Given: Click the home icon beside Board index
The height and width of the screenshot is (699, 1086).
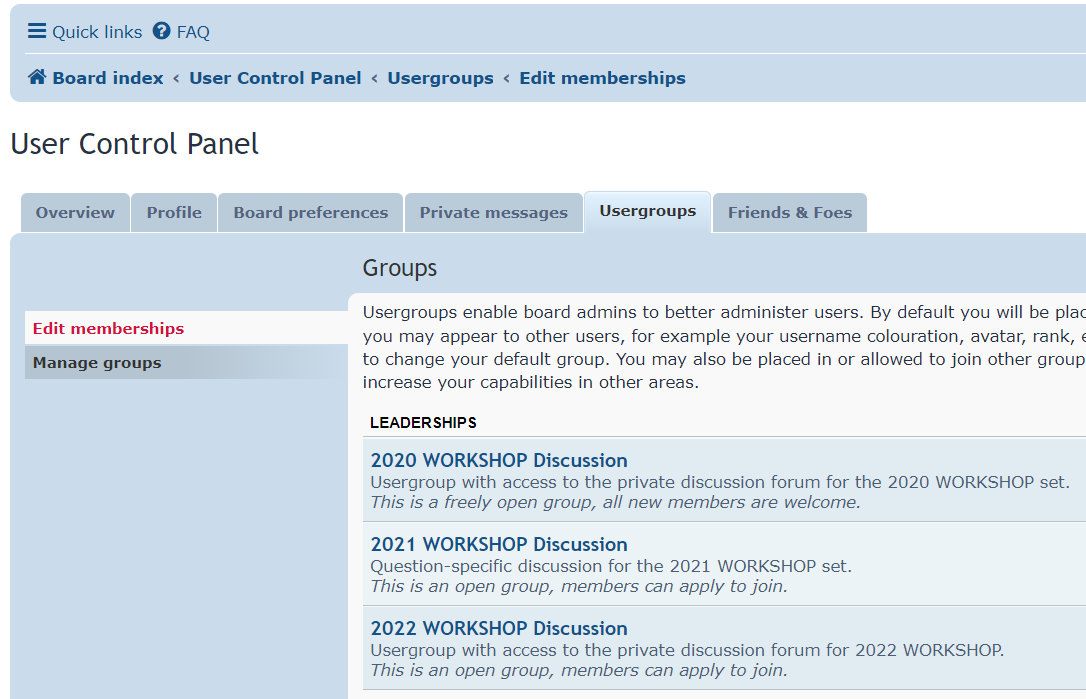Looking at the screenshot, I should [x=37, y=77].
